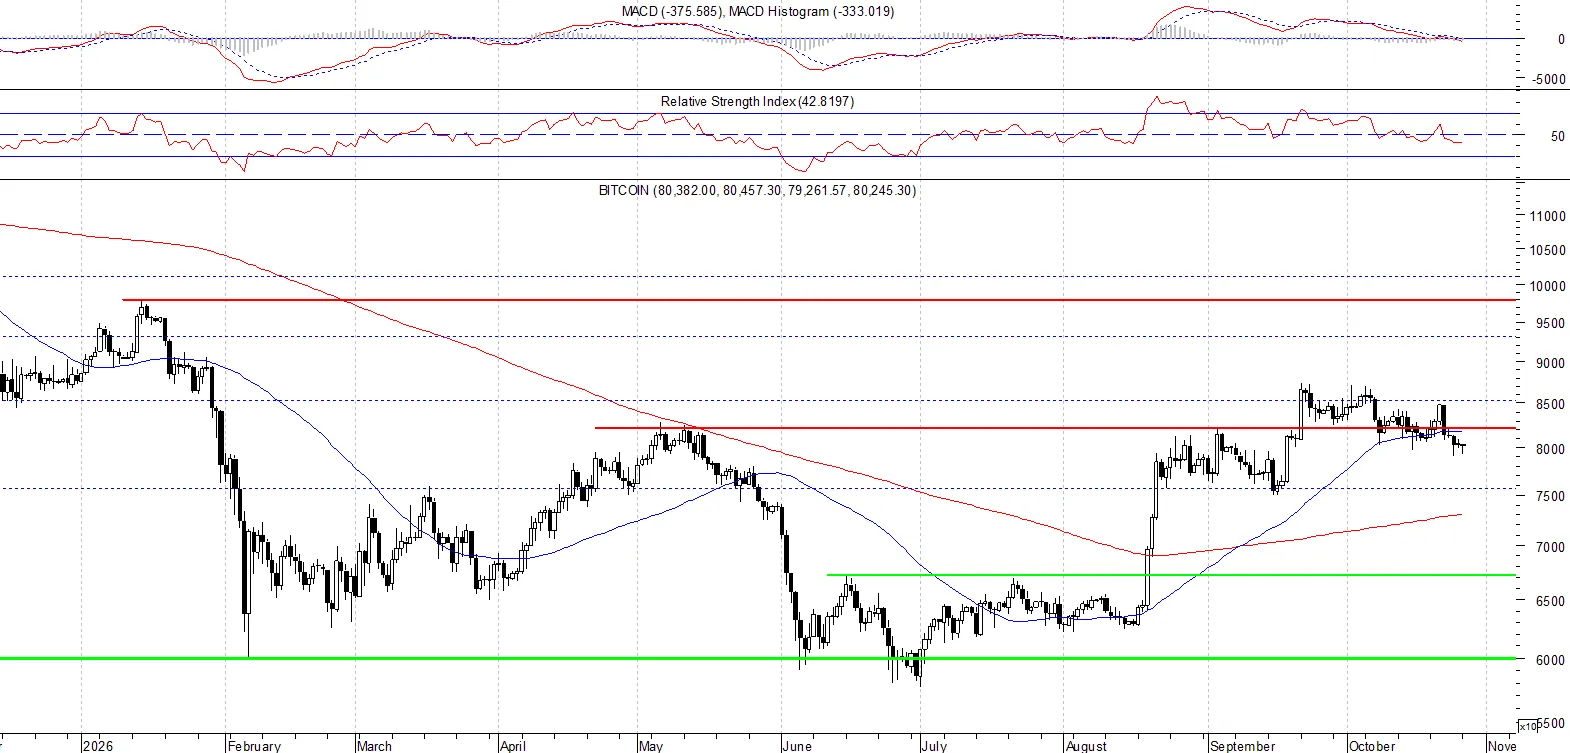This screenshot has width=1570, height=753.
Task: Click the July label on the time axis
Action: [x=934, y=746]
